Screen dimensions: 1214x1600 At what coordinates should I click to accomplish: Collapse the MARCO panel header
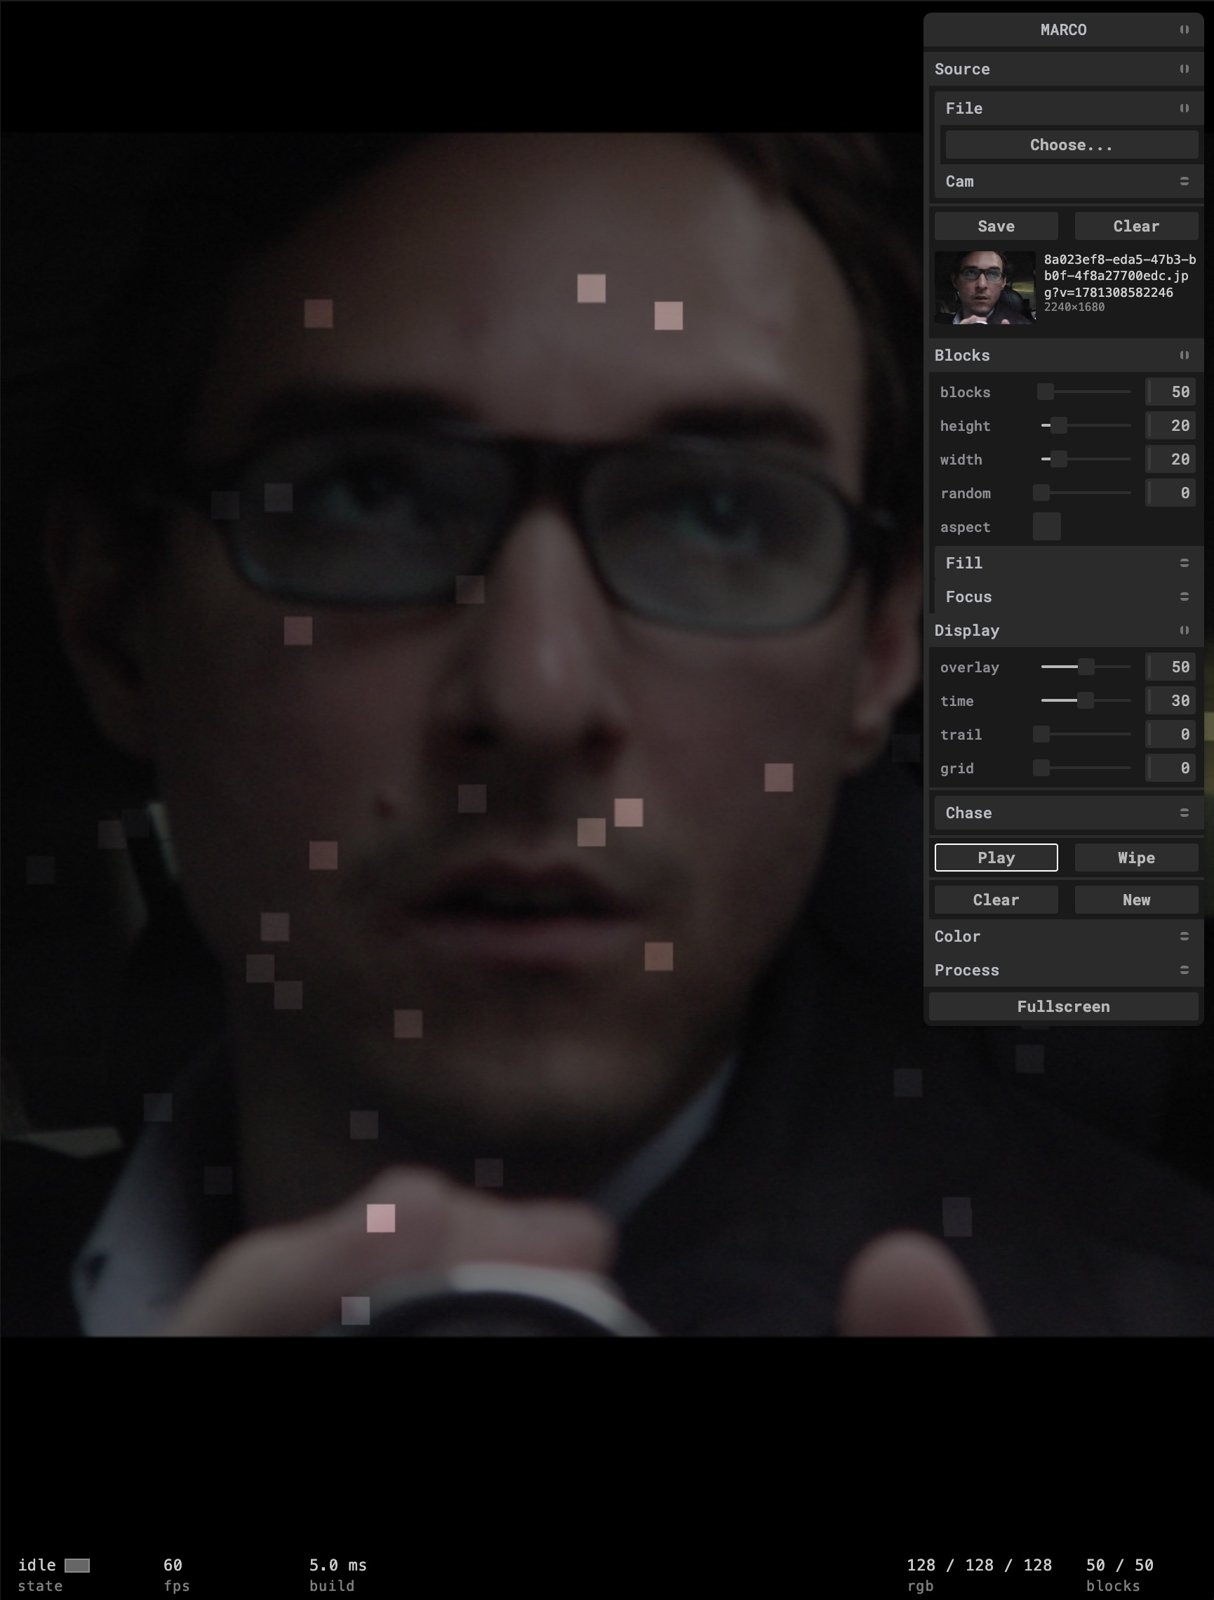[1063, 30]
